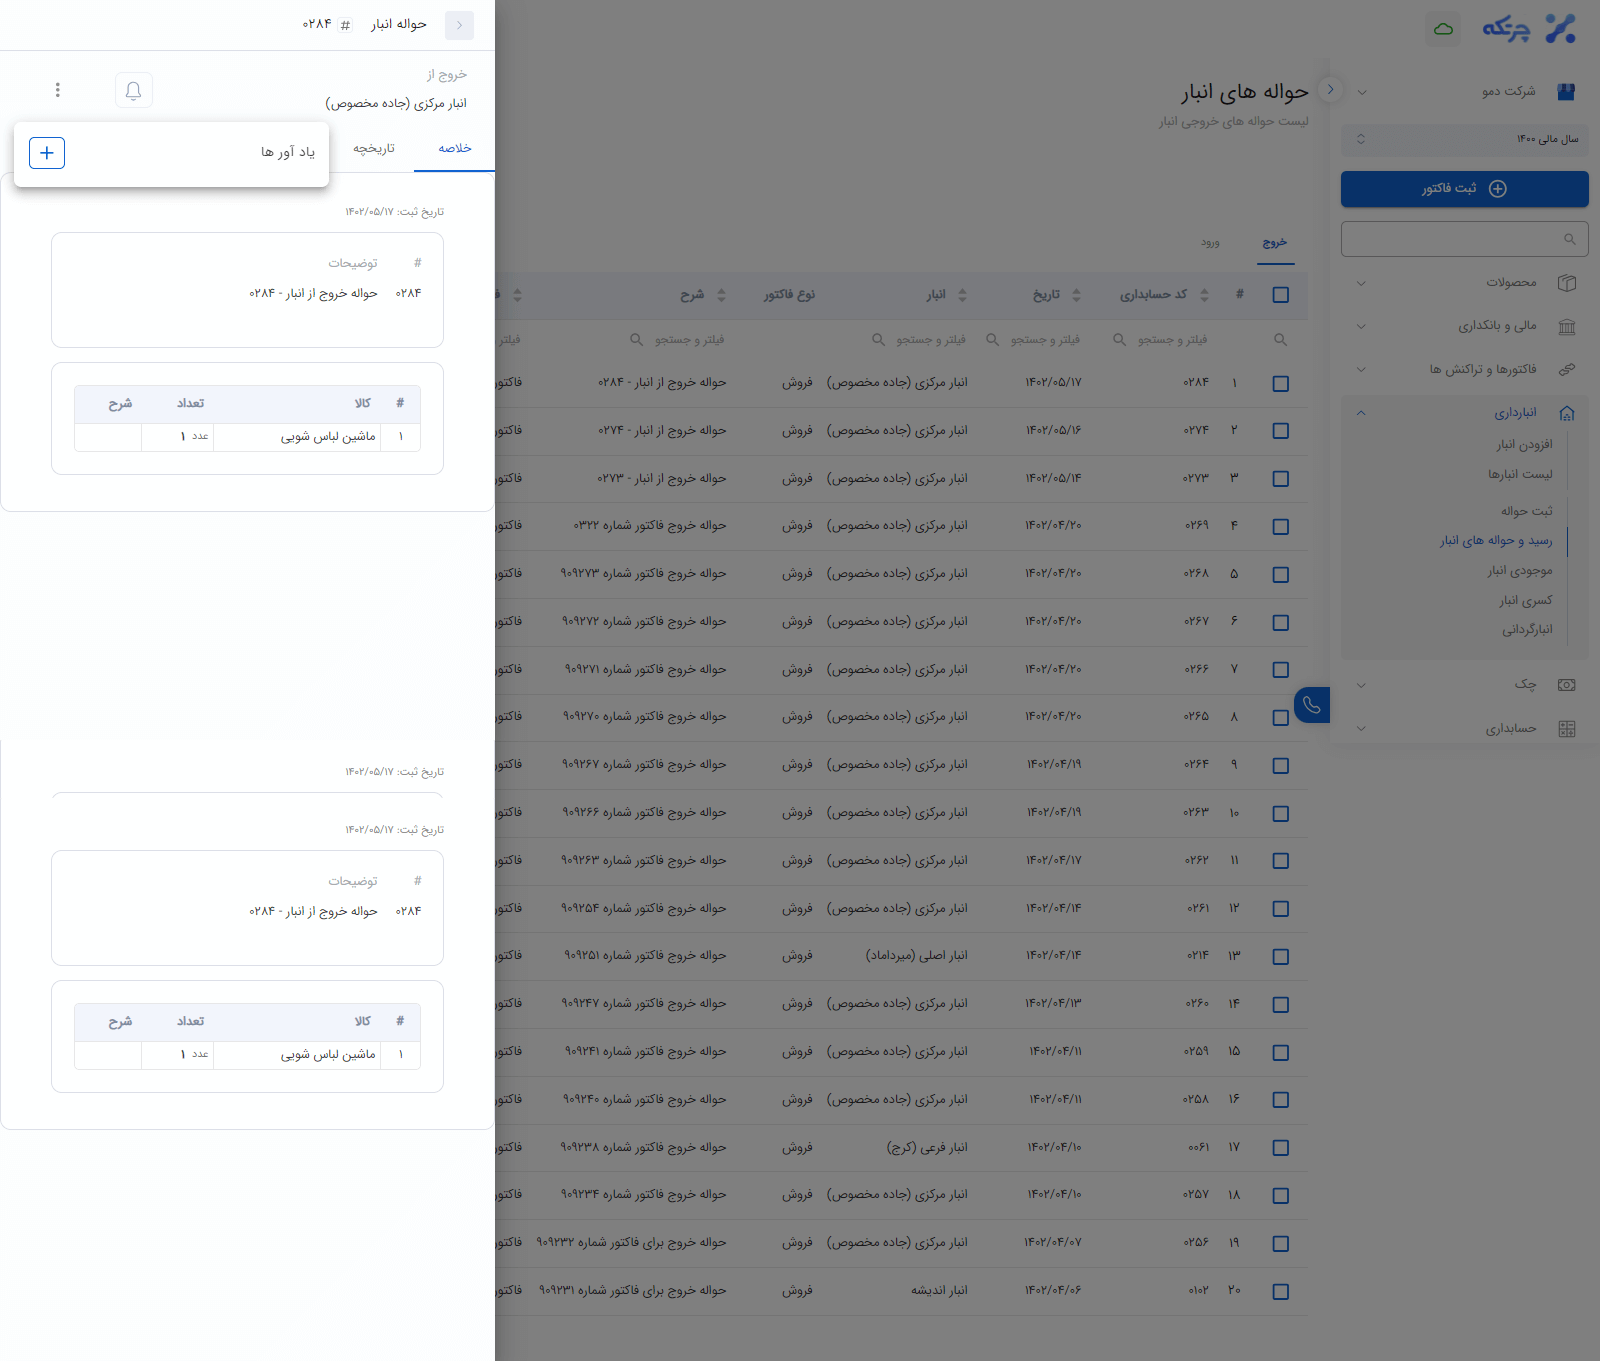The width and height of the screenshot is (1600, 1361).
Task: Click the ثبت فاکتور button
Action: [1464, 189]
